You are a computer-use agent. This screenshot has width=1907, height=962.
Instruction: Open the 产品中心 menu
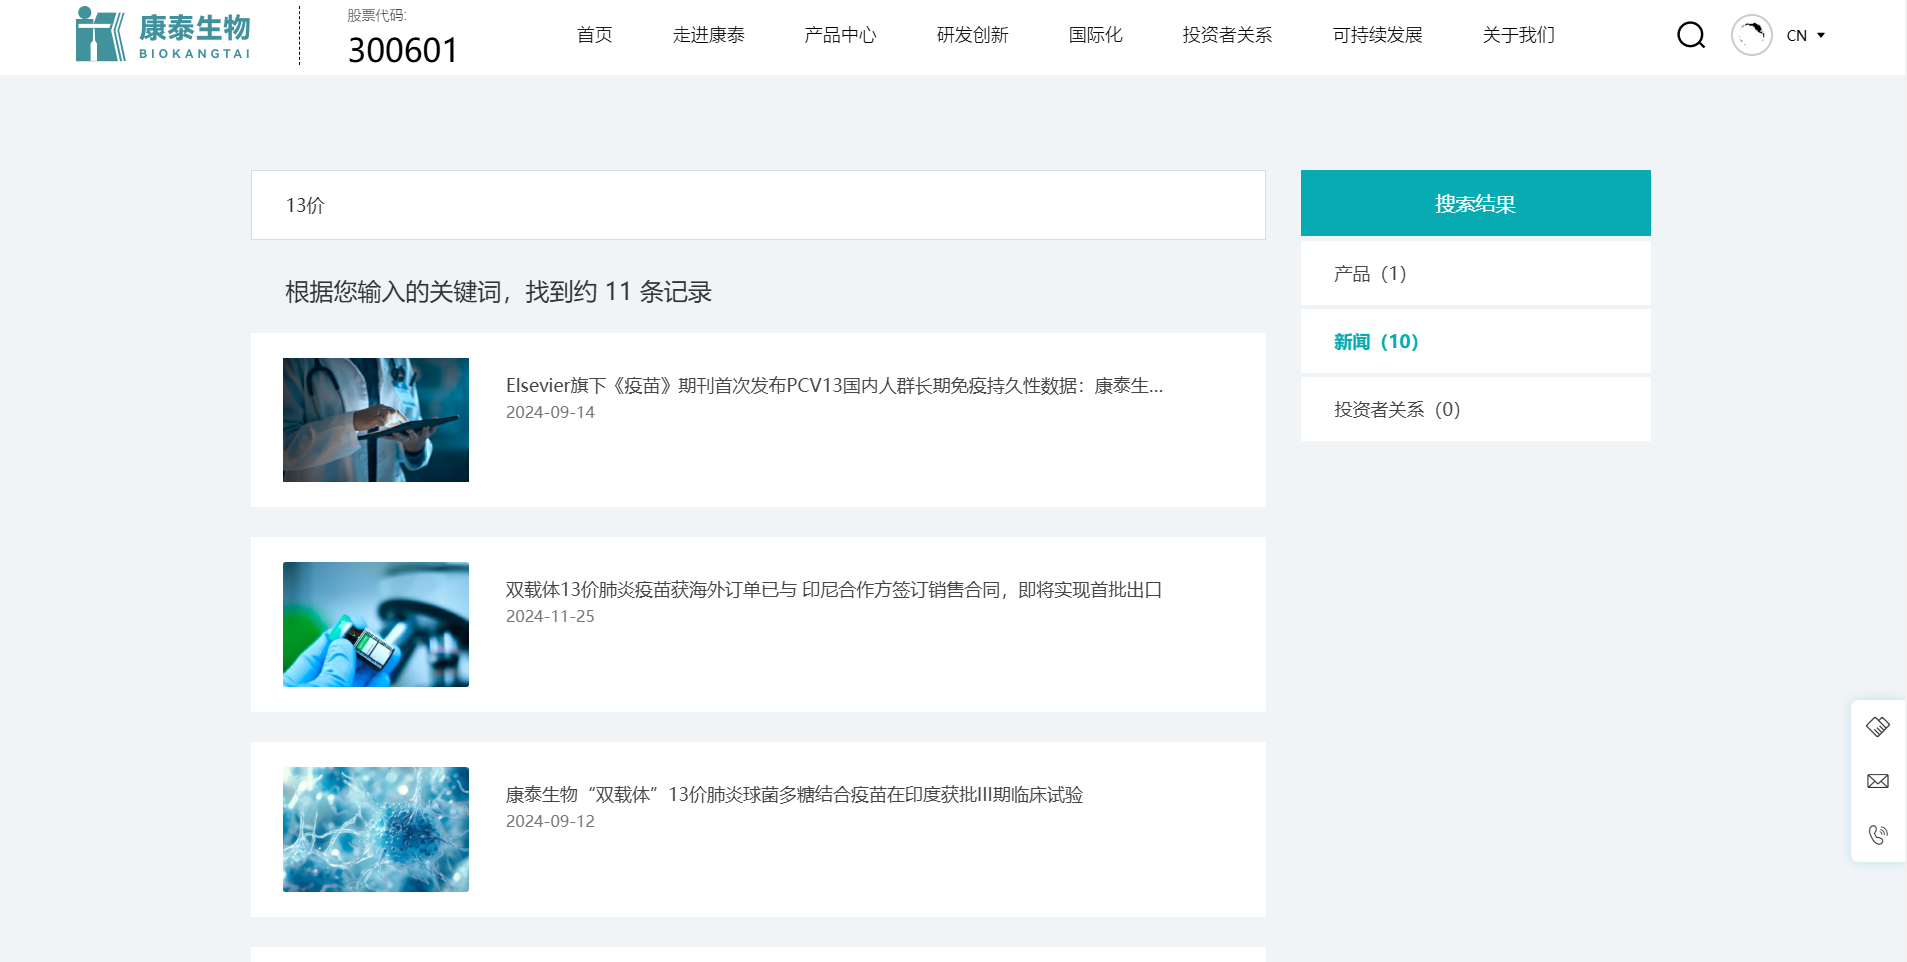[839, 35]
